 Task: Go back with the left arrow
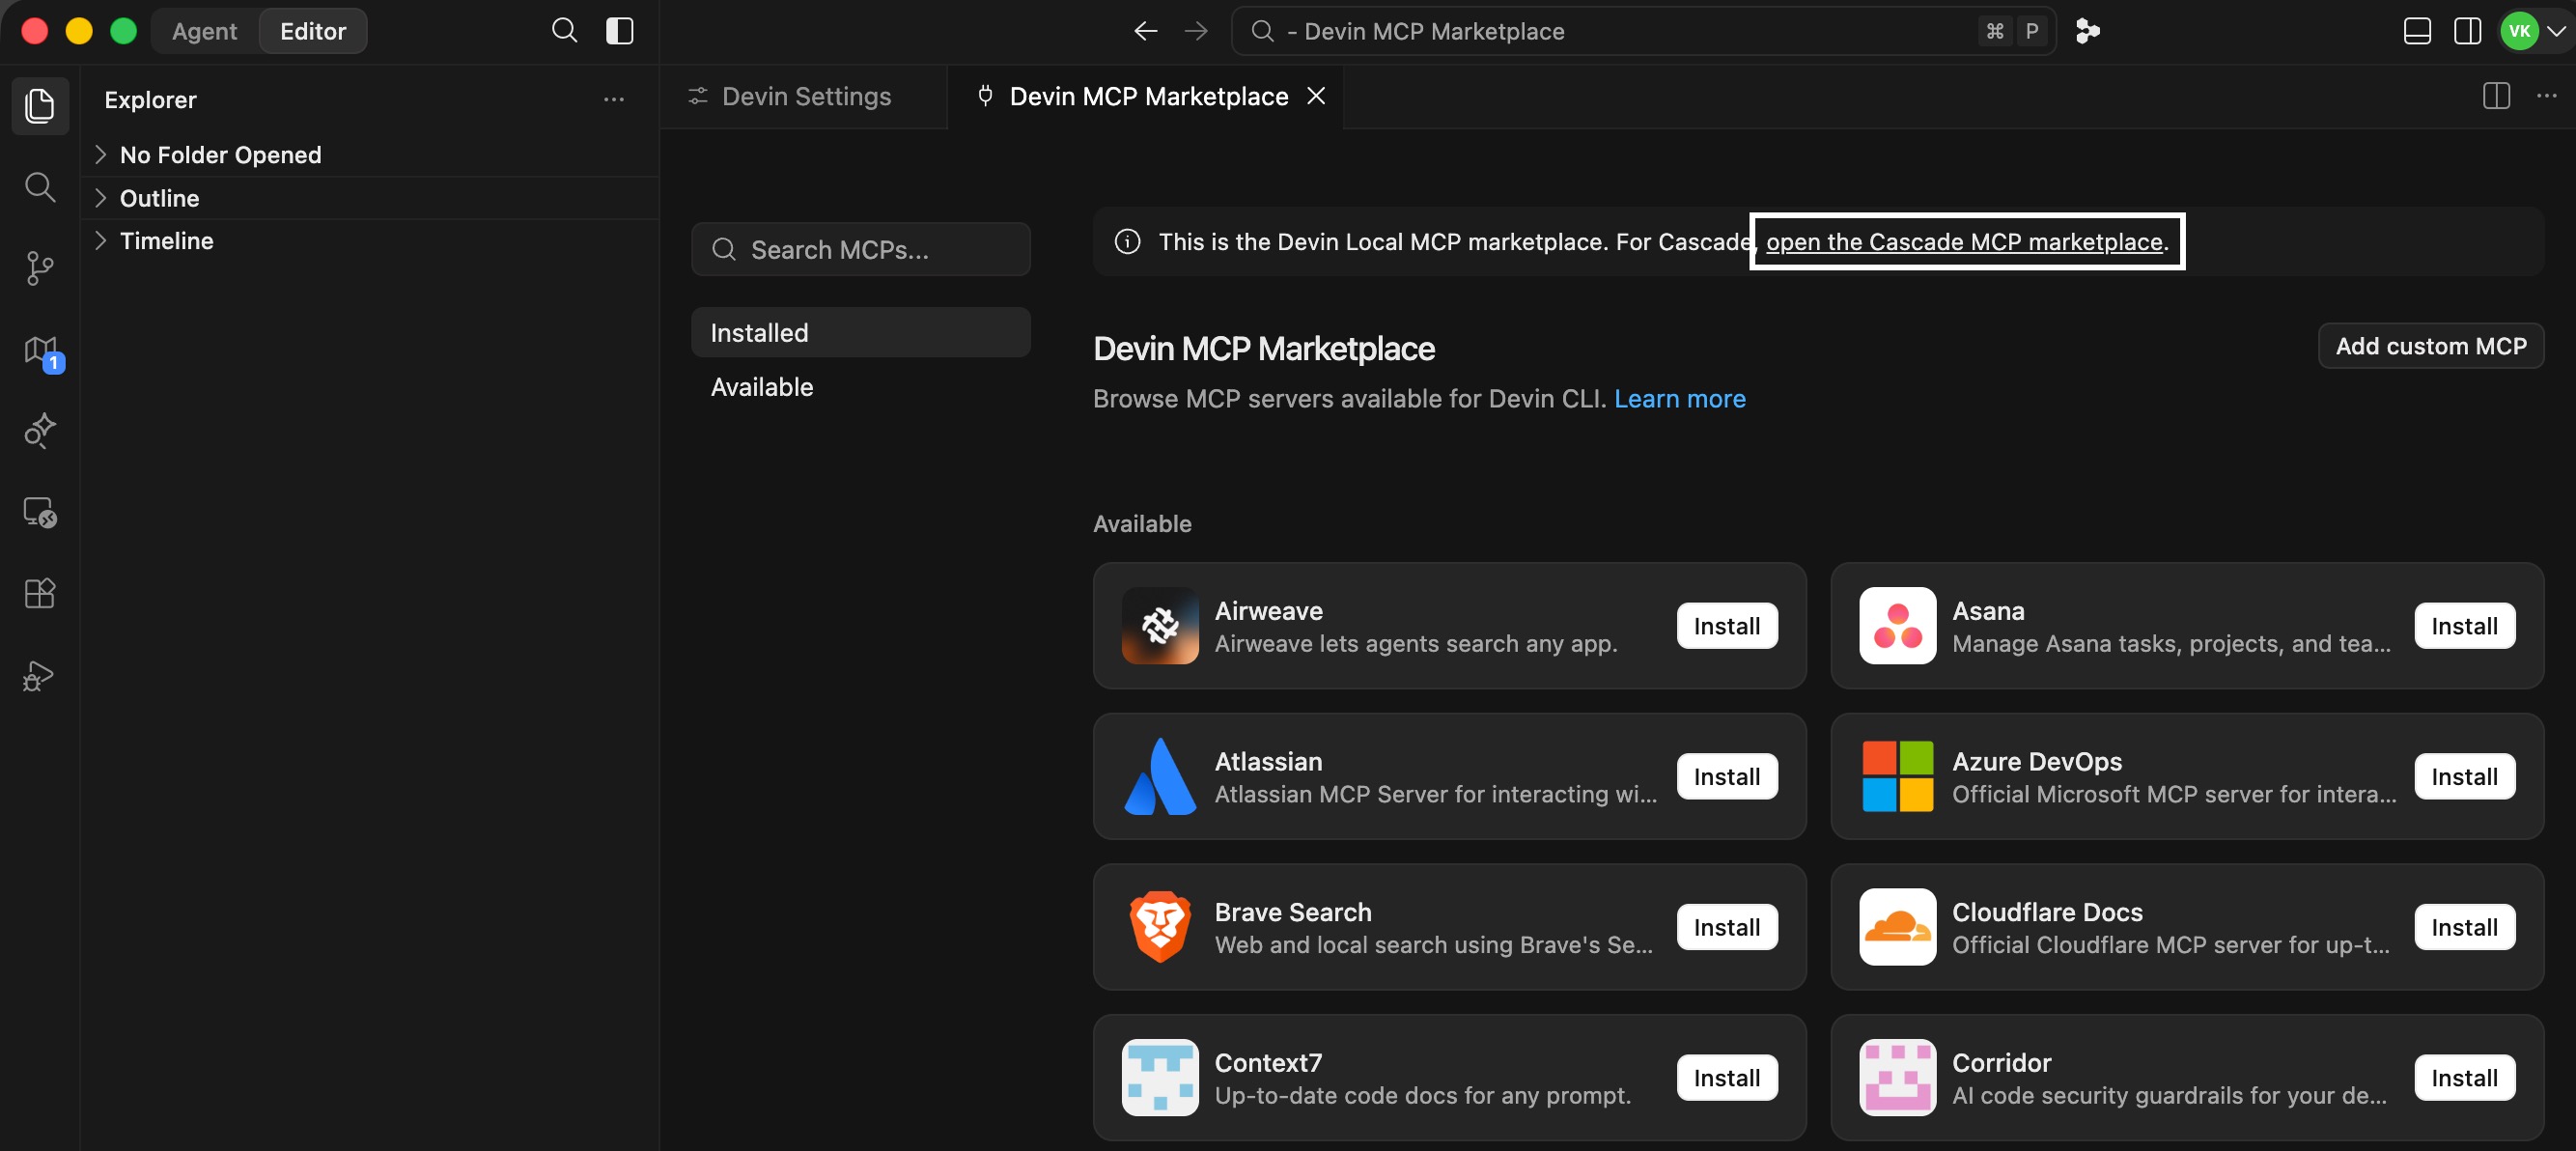point(1145,31)
